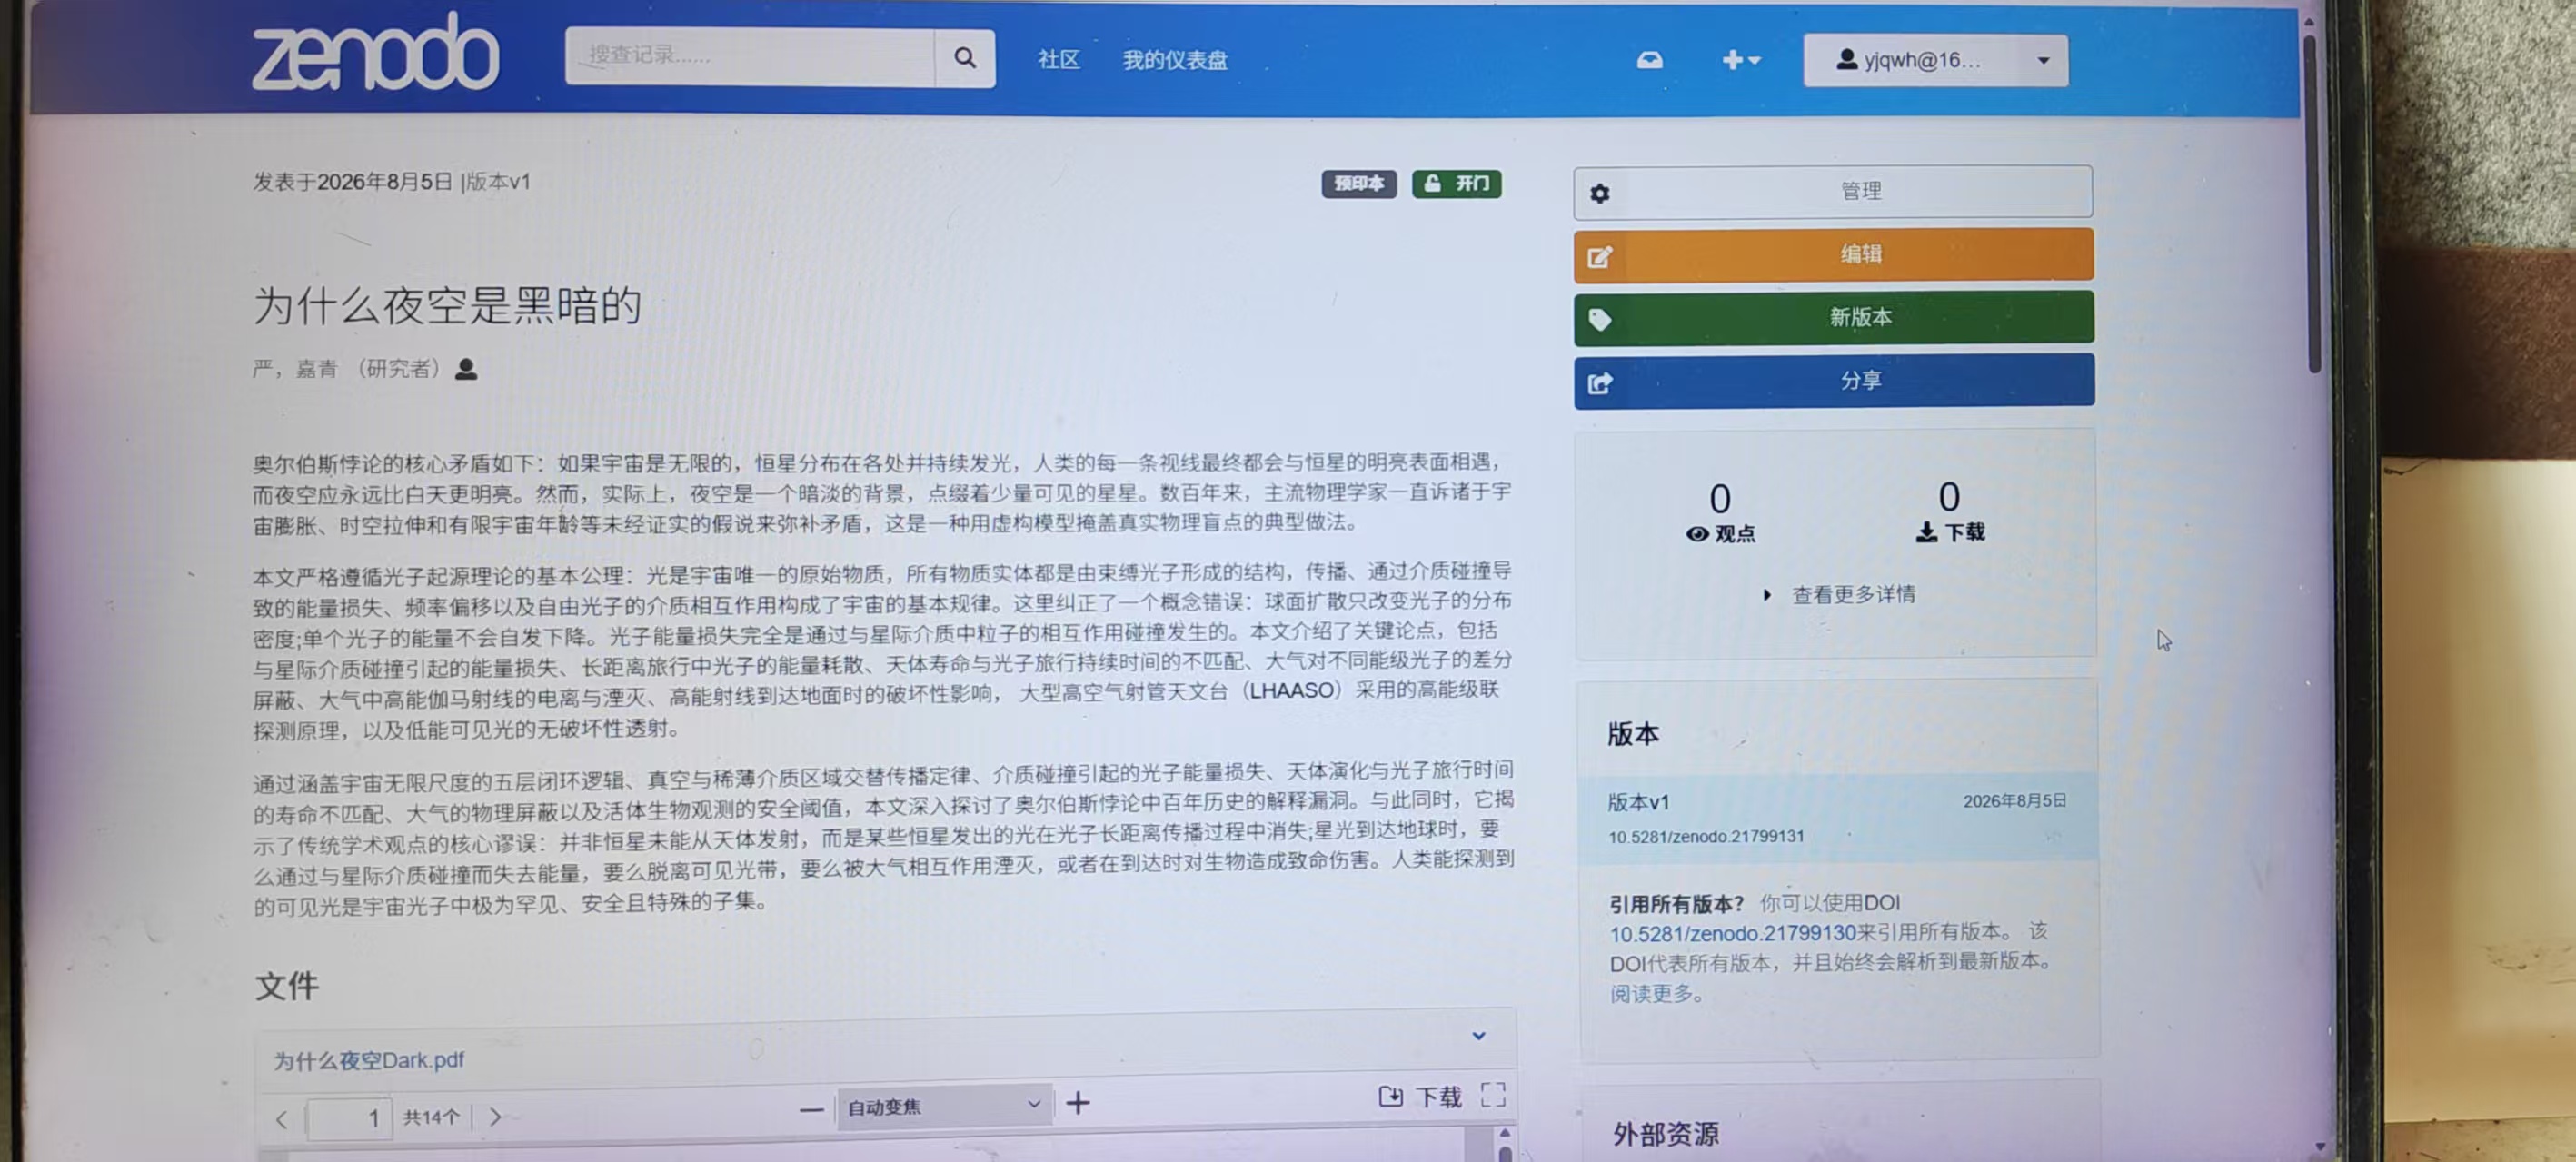Open the inbox tray icon in header

1649,61
